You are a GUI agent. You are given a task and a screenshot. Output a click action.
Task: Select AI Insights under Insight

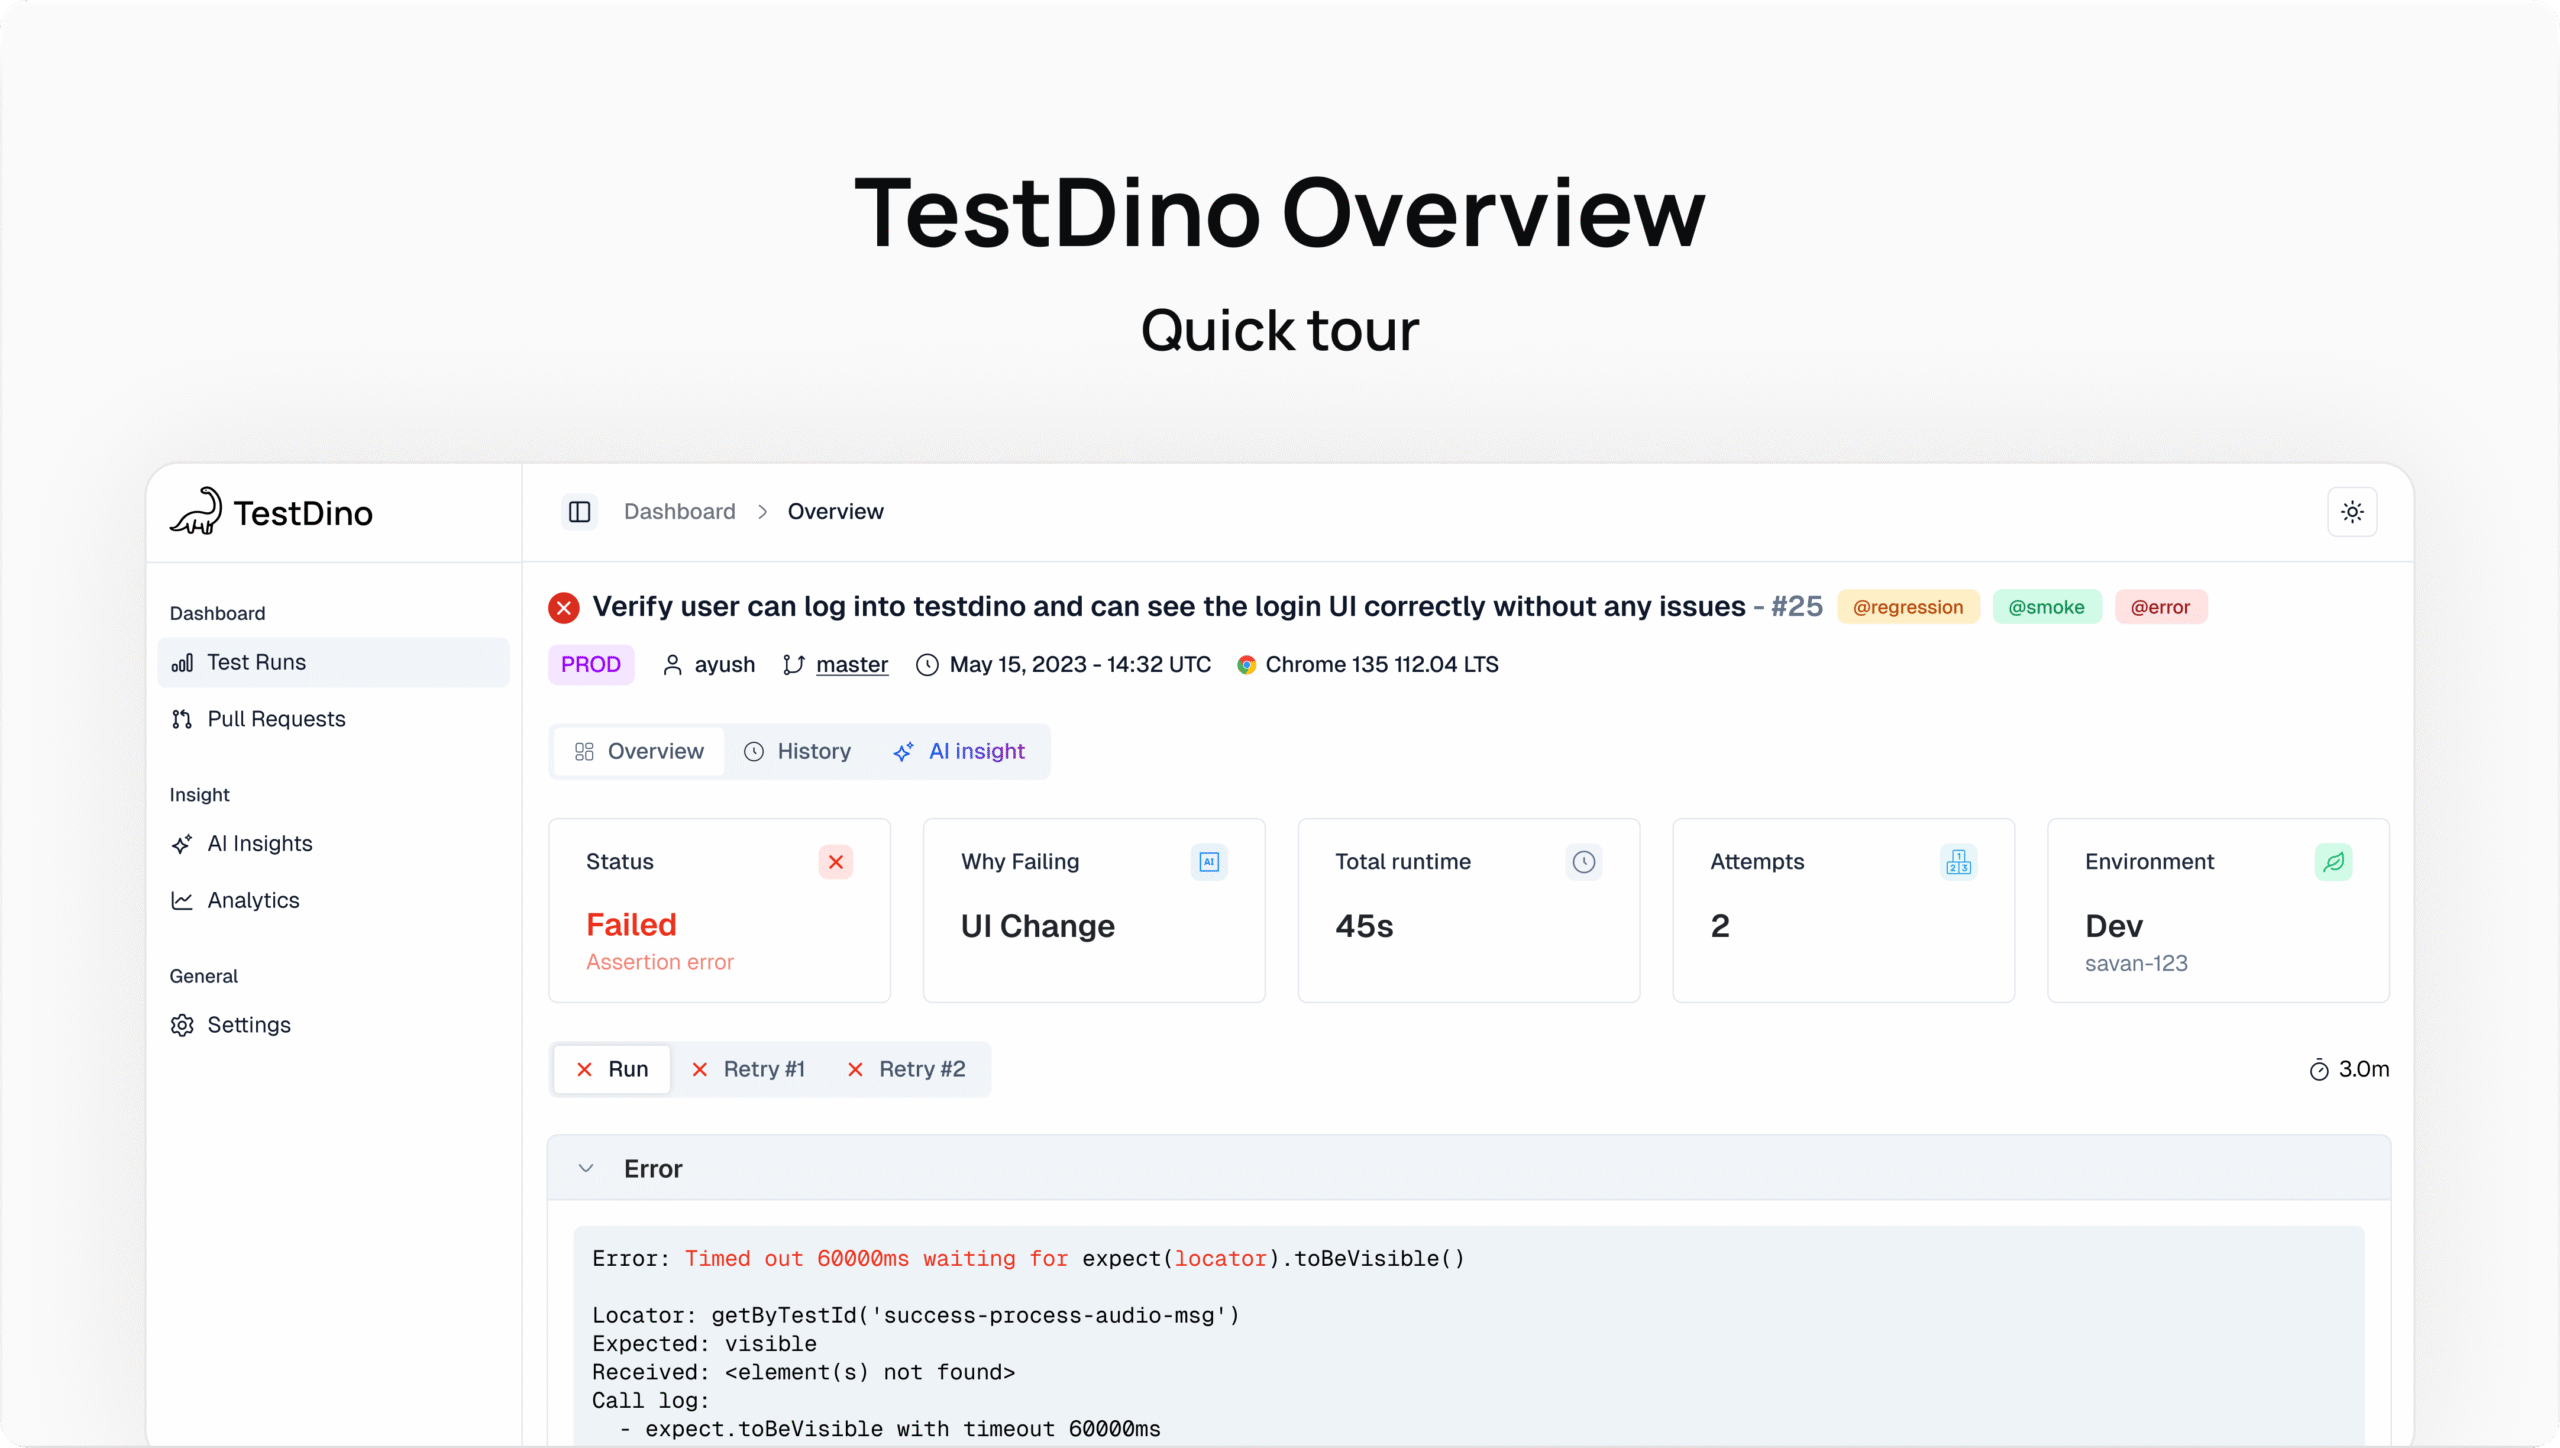point(259,843)
